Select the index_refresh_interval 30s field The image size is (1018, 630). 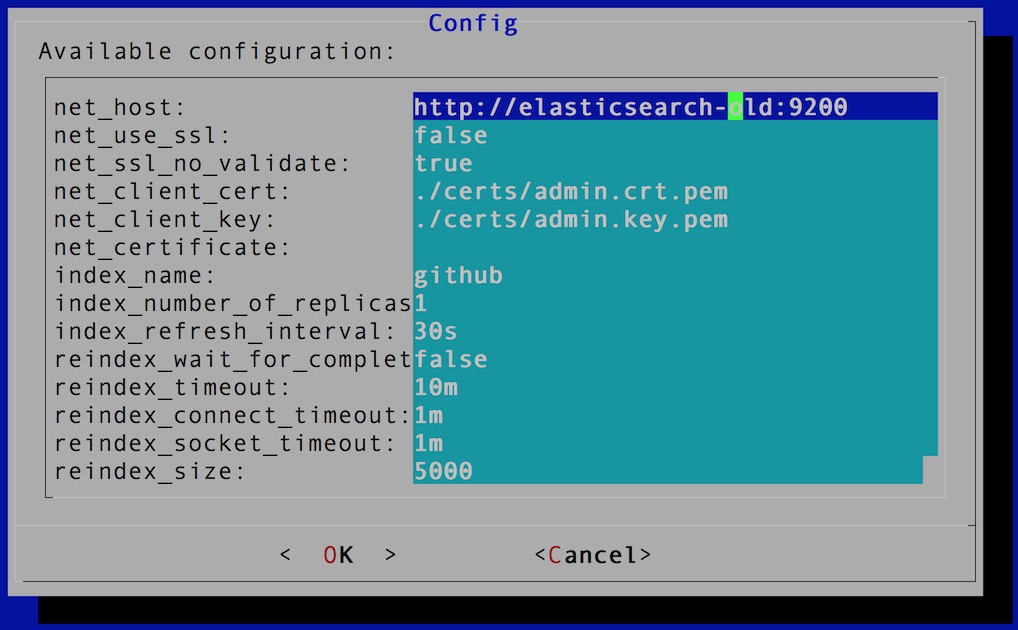(675, 331)
